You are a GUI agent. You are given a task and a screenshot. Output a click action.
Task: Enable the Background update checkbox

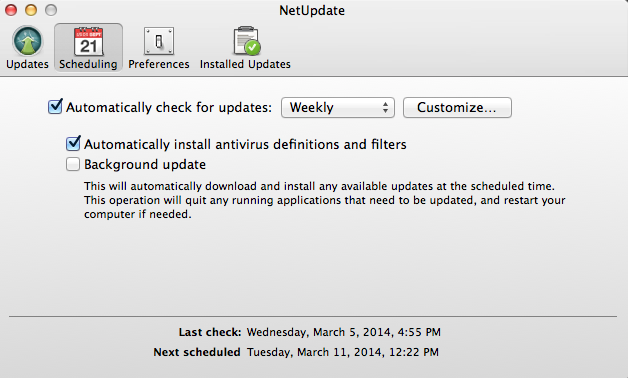pyautogui.click(x=72, y=164)
